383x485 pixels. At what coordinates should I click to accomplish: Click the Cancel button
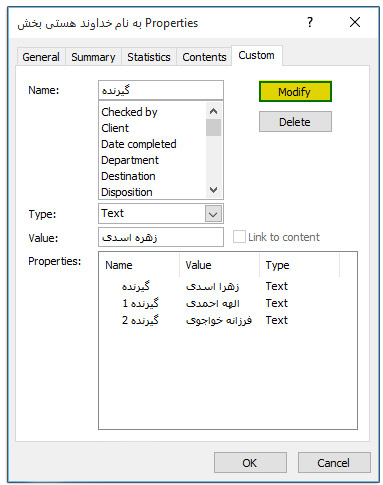(334, 463)
